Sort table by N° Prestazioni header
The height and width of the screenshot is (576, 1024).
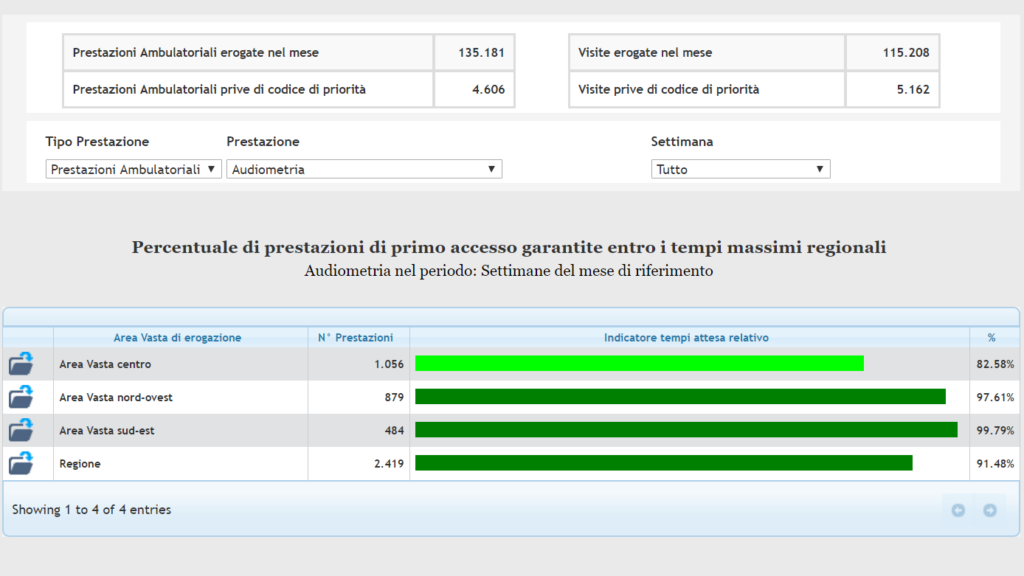click(358, 338)
